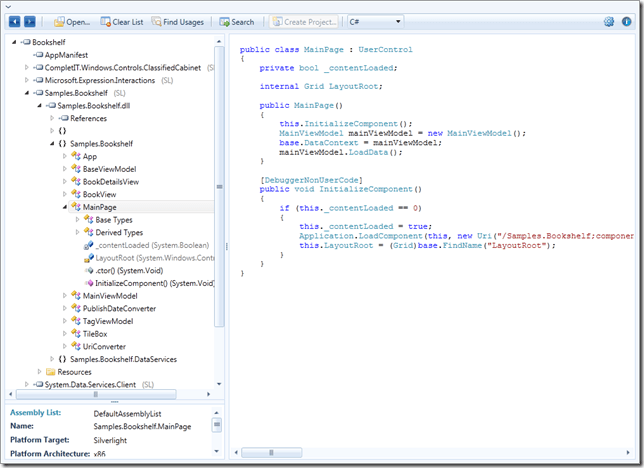Collapse the MainPage class node
This screenshot has height=468, width=644.
coord(65,207)
